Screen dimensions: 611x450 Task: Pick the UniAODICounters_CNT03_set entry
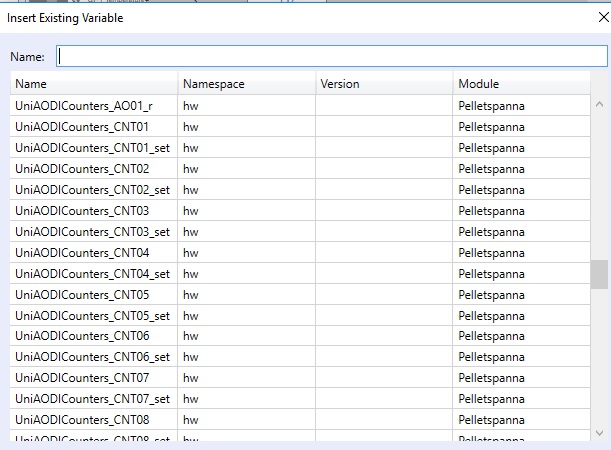pos(92,232)
